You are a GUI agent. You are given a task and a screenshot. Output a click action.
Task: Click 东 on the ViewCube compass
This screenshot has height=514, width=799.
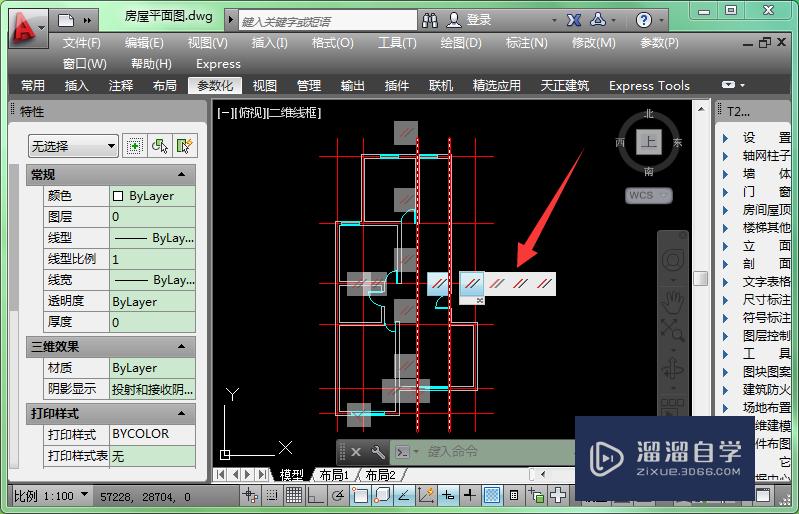(x=677, y=143)
